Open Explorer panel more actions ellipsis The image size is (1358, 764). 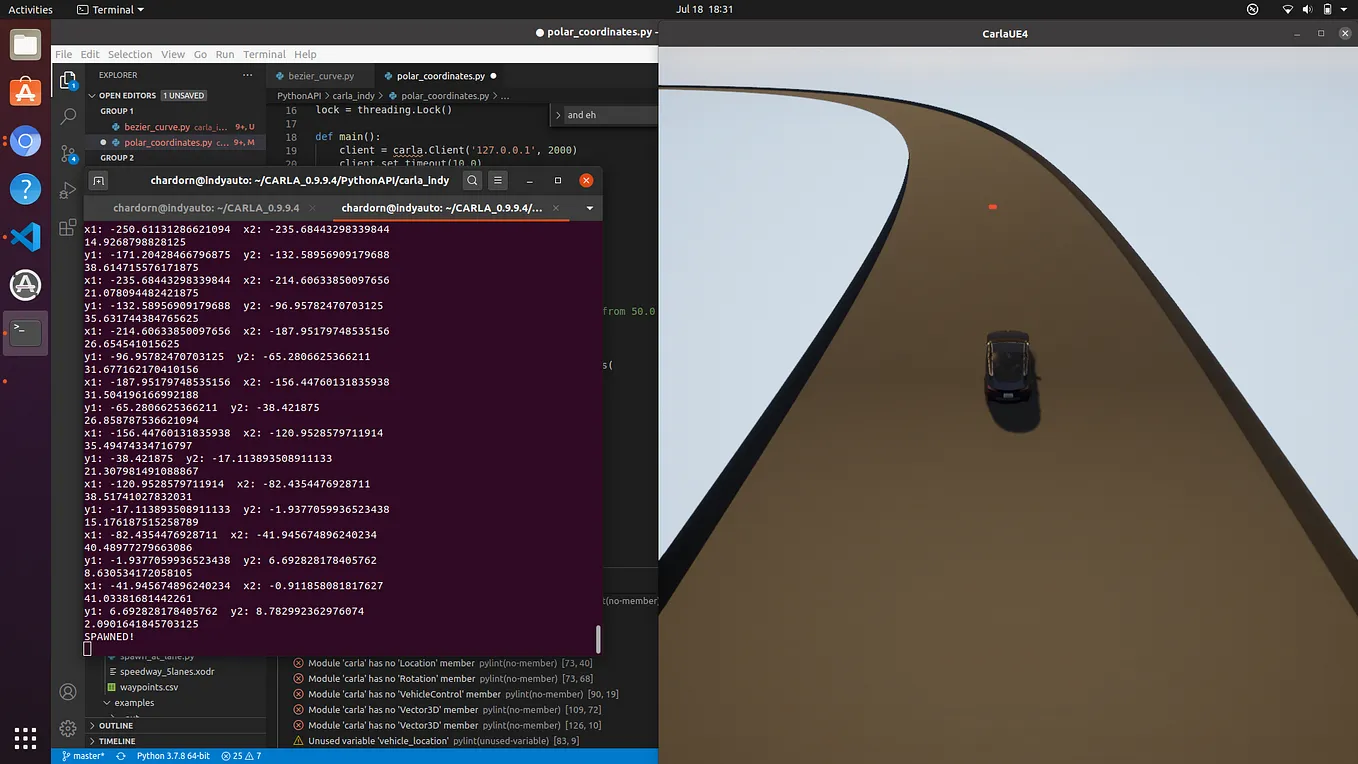click(247, 75)
